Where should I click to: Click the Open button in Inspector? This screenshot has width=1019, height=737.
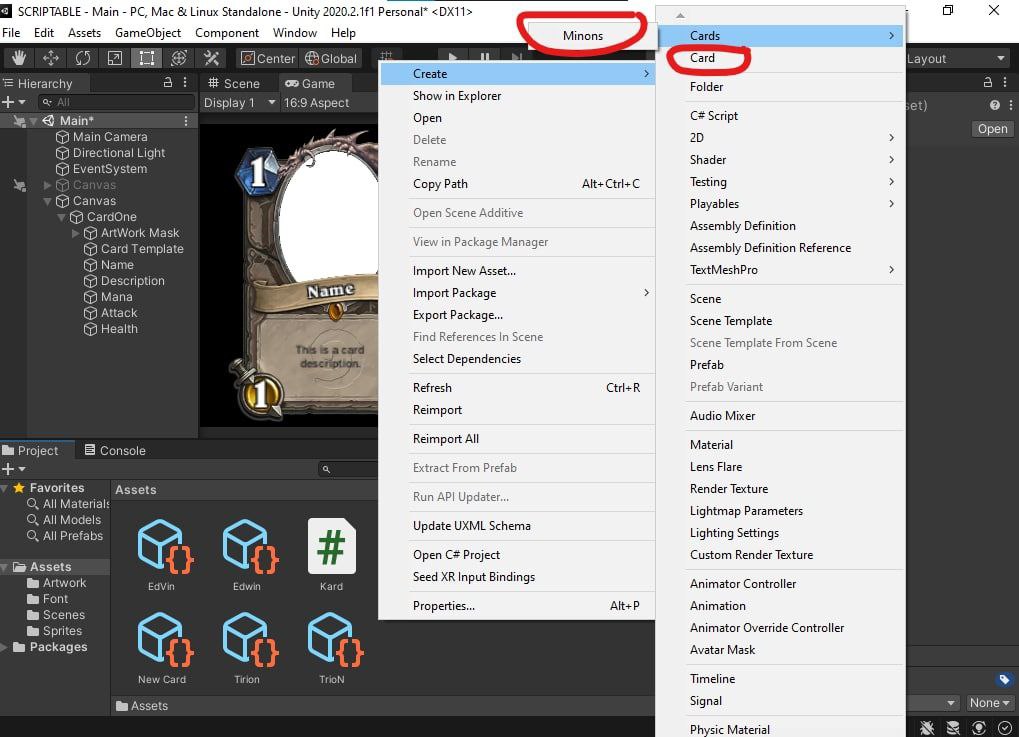tap(992, 129)
